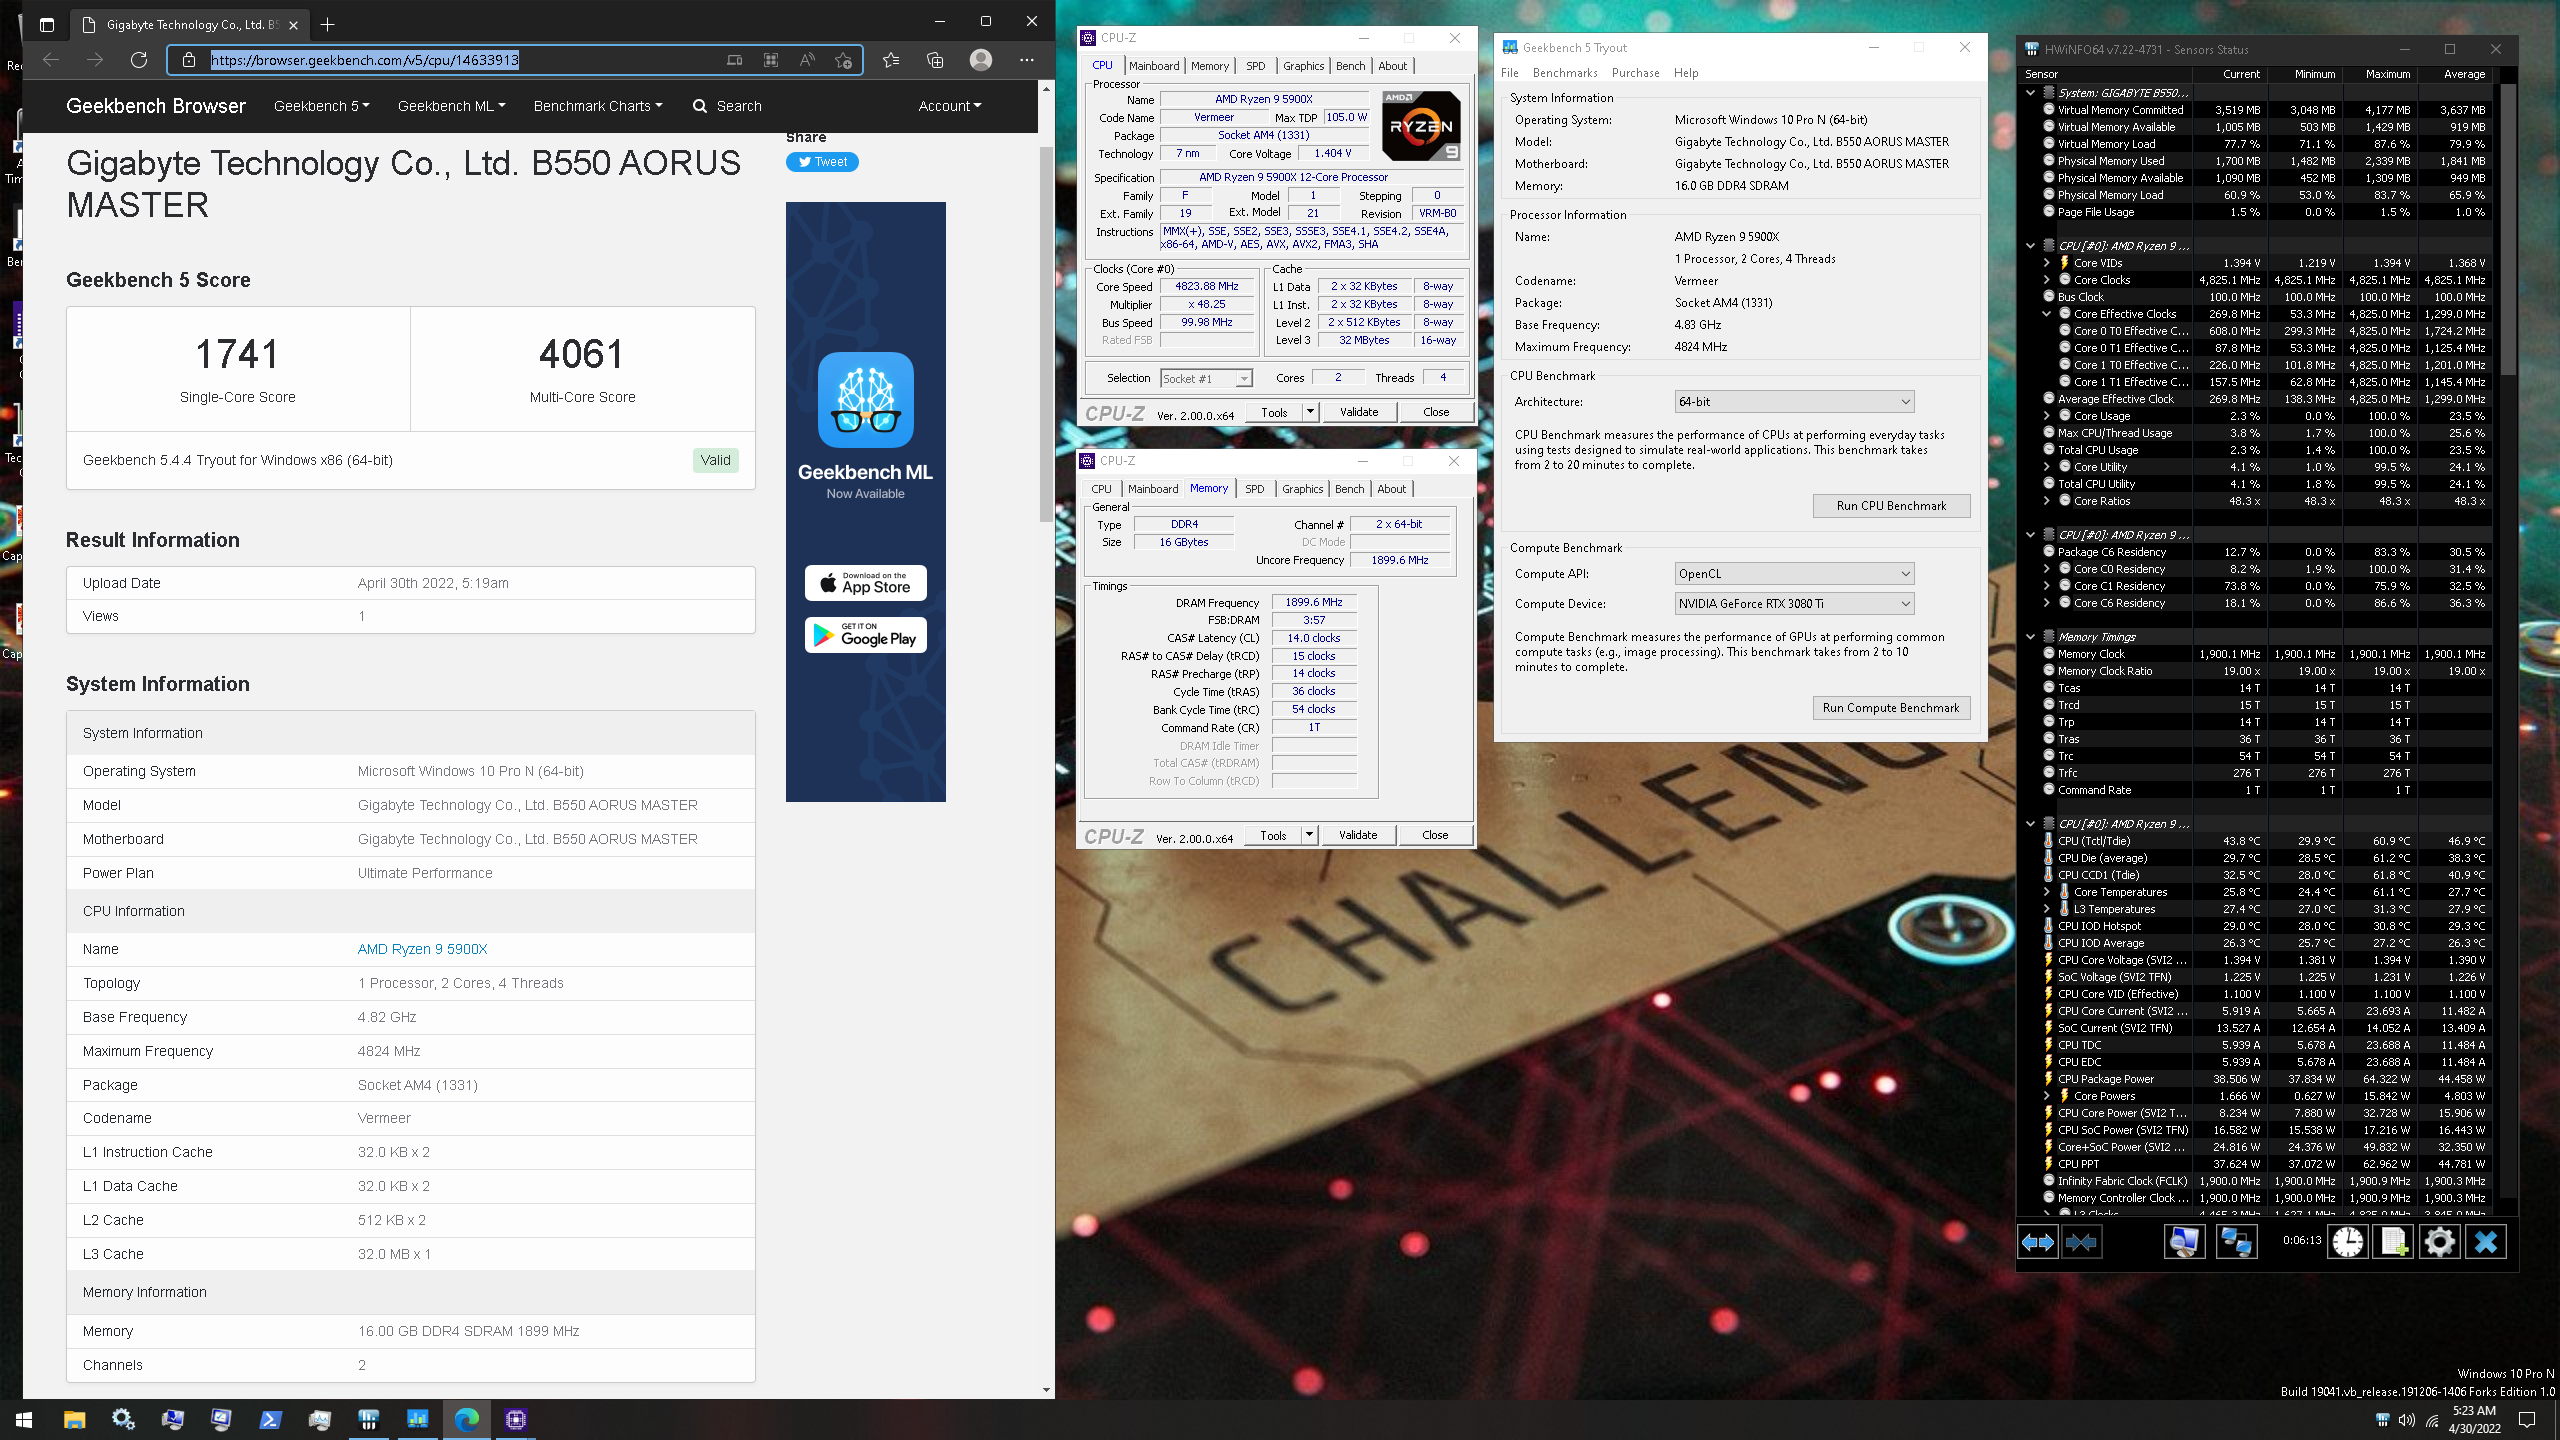Open HWiNFO sensor settings gear icon
This screenshot has width=2560, height=1440.
2439,1242
